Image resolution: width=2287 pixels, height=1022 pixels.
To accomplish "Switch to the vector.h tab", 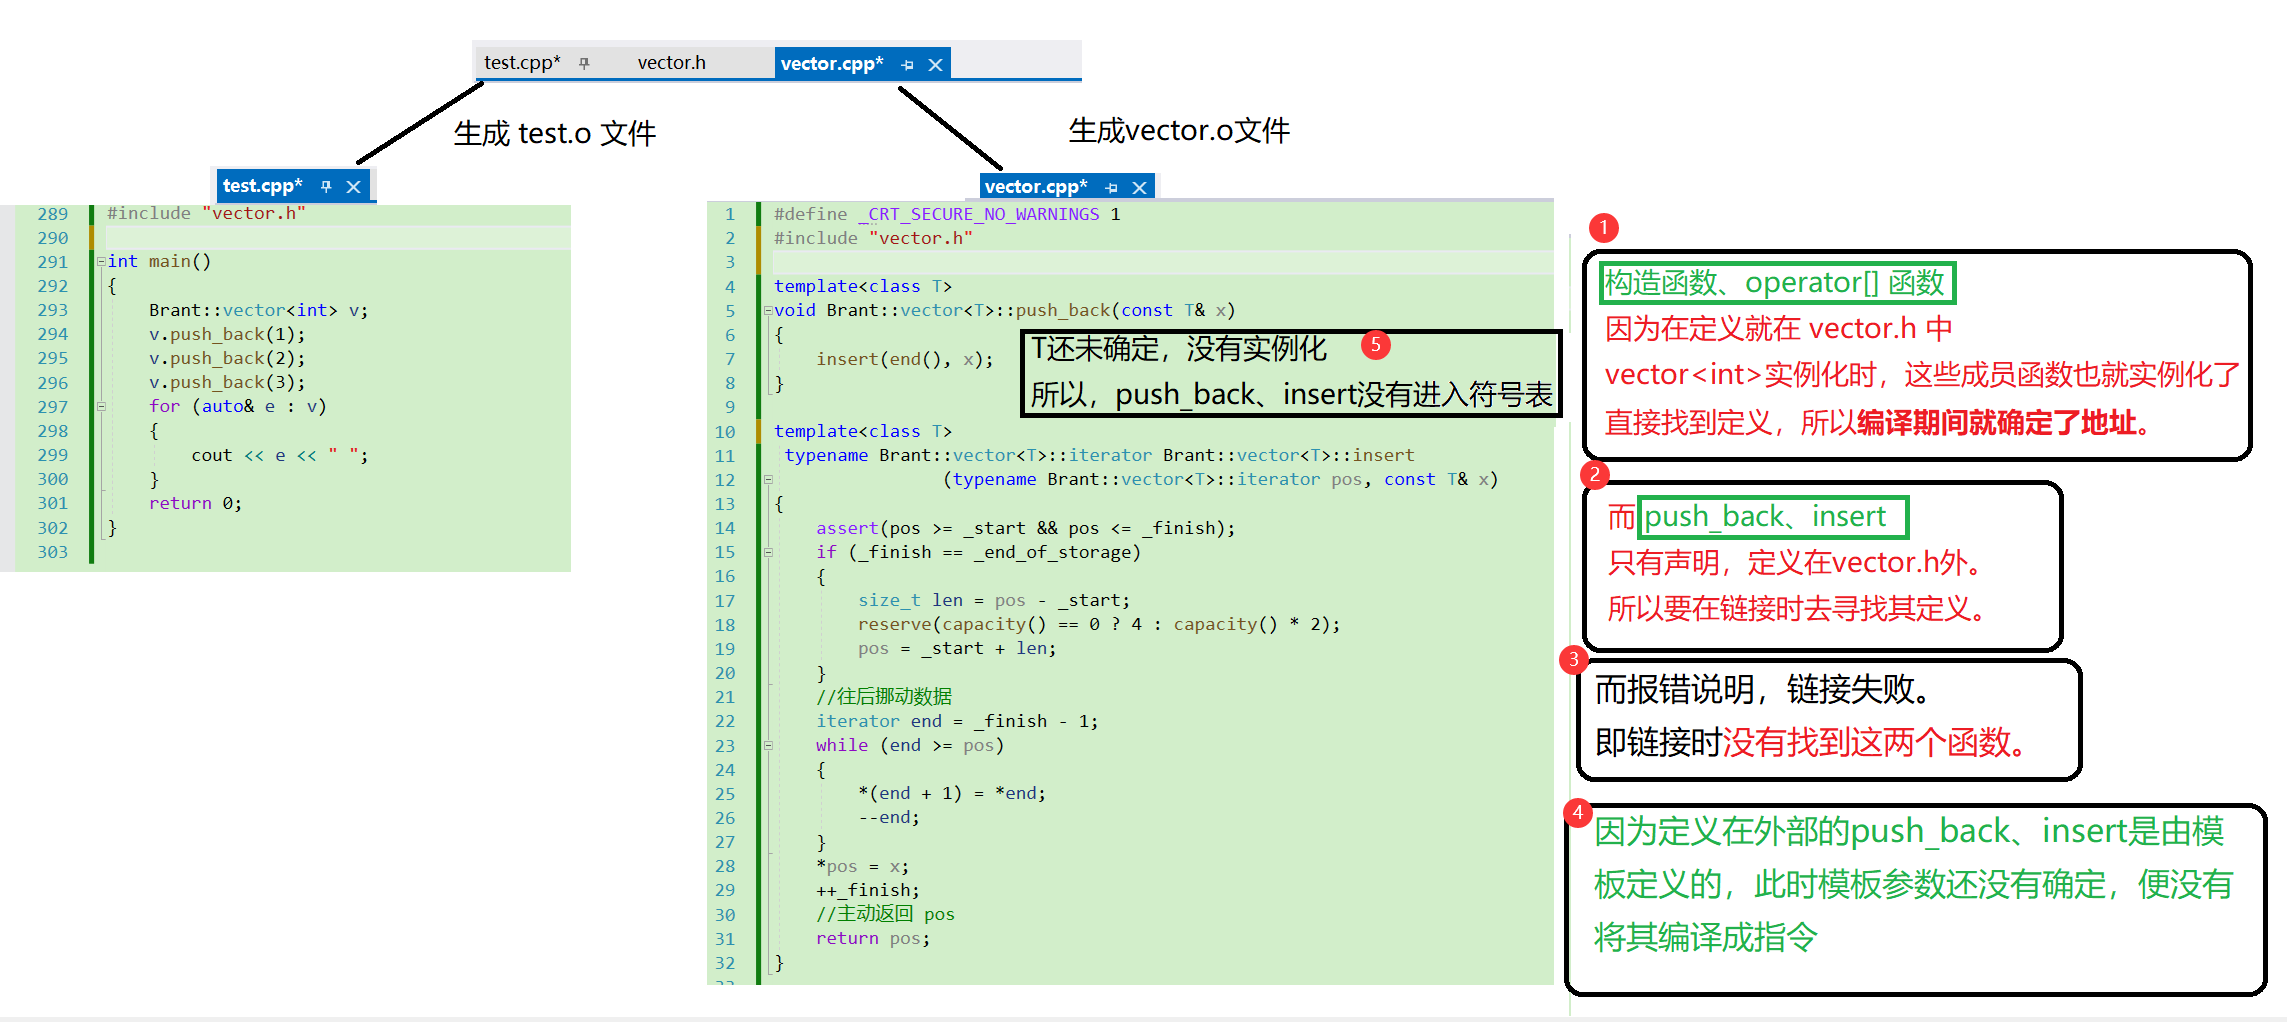I will pos(672,63).
